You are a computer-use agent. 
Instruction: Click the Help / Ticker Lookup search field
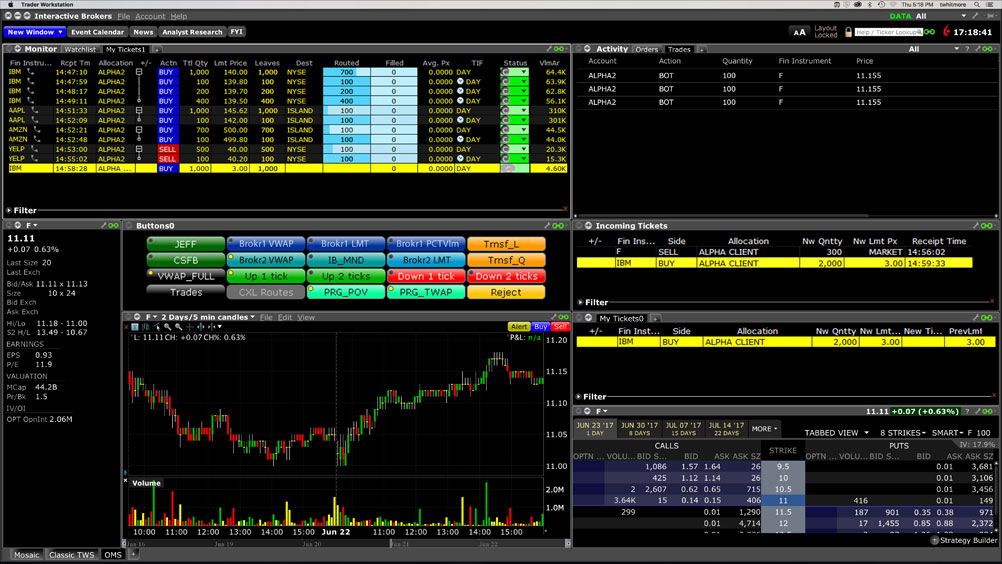(895, 32)
